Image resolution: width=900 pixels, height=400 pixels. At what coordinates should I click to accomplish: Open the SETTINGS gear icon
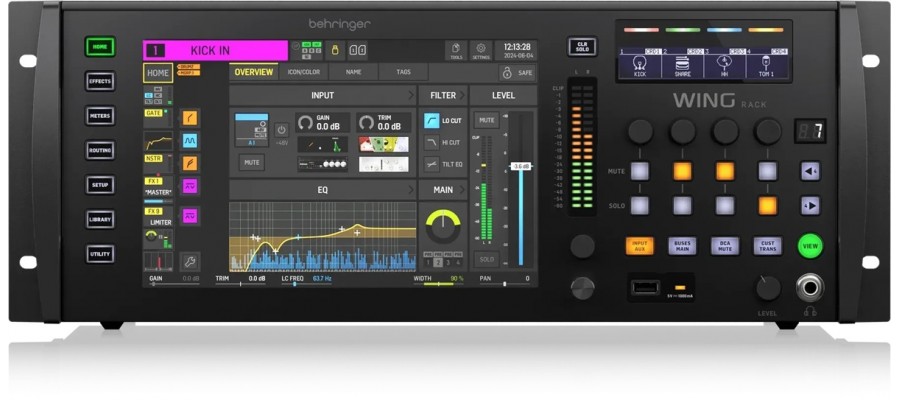click(481, 50)
